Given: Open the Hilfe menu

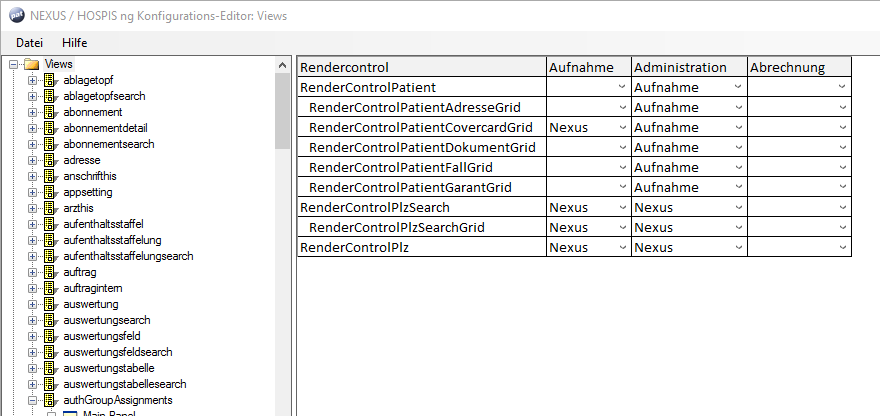Looking at the screenshot, I should [74, 43].
